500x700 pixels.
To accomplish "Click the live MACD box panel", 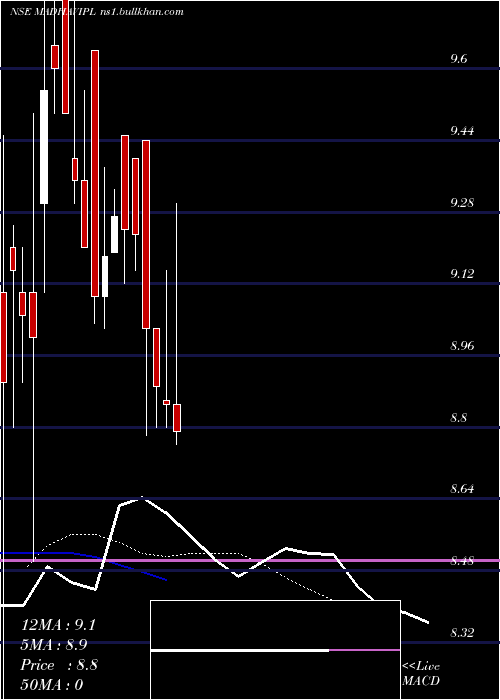I will tap(275, 650).
